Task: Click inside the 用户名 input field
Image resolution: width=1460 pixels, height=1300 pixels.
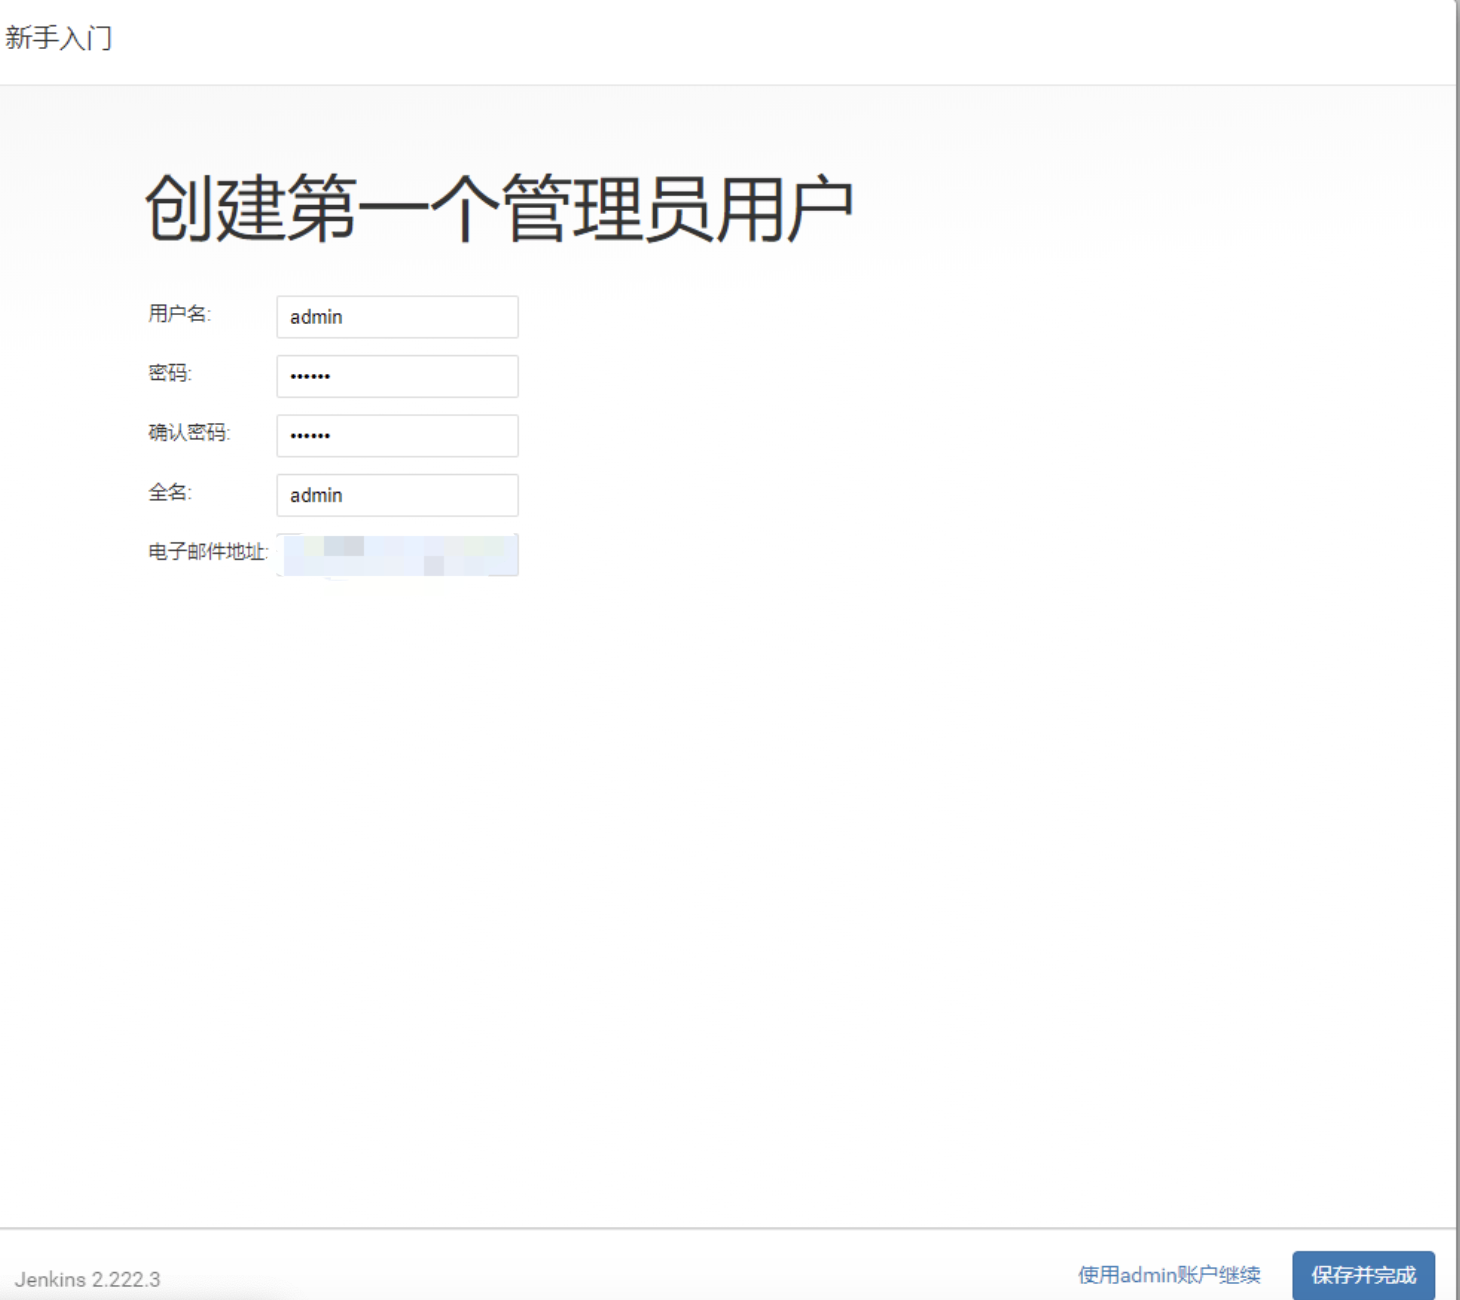Action: point(397,316)
